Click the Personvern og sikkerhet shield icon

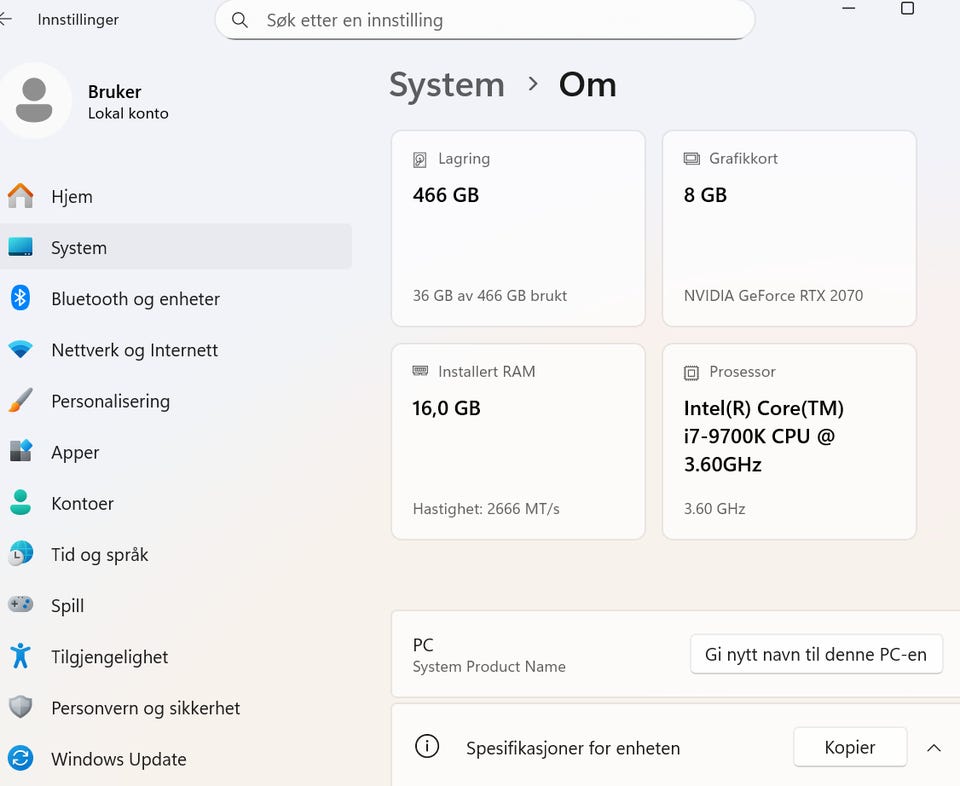(20, 707)
